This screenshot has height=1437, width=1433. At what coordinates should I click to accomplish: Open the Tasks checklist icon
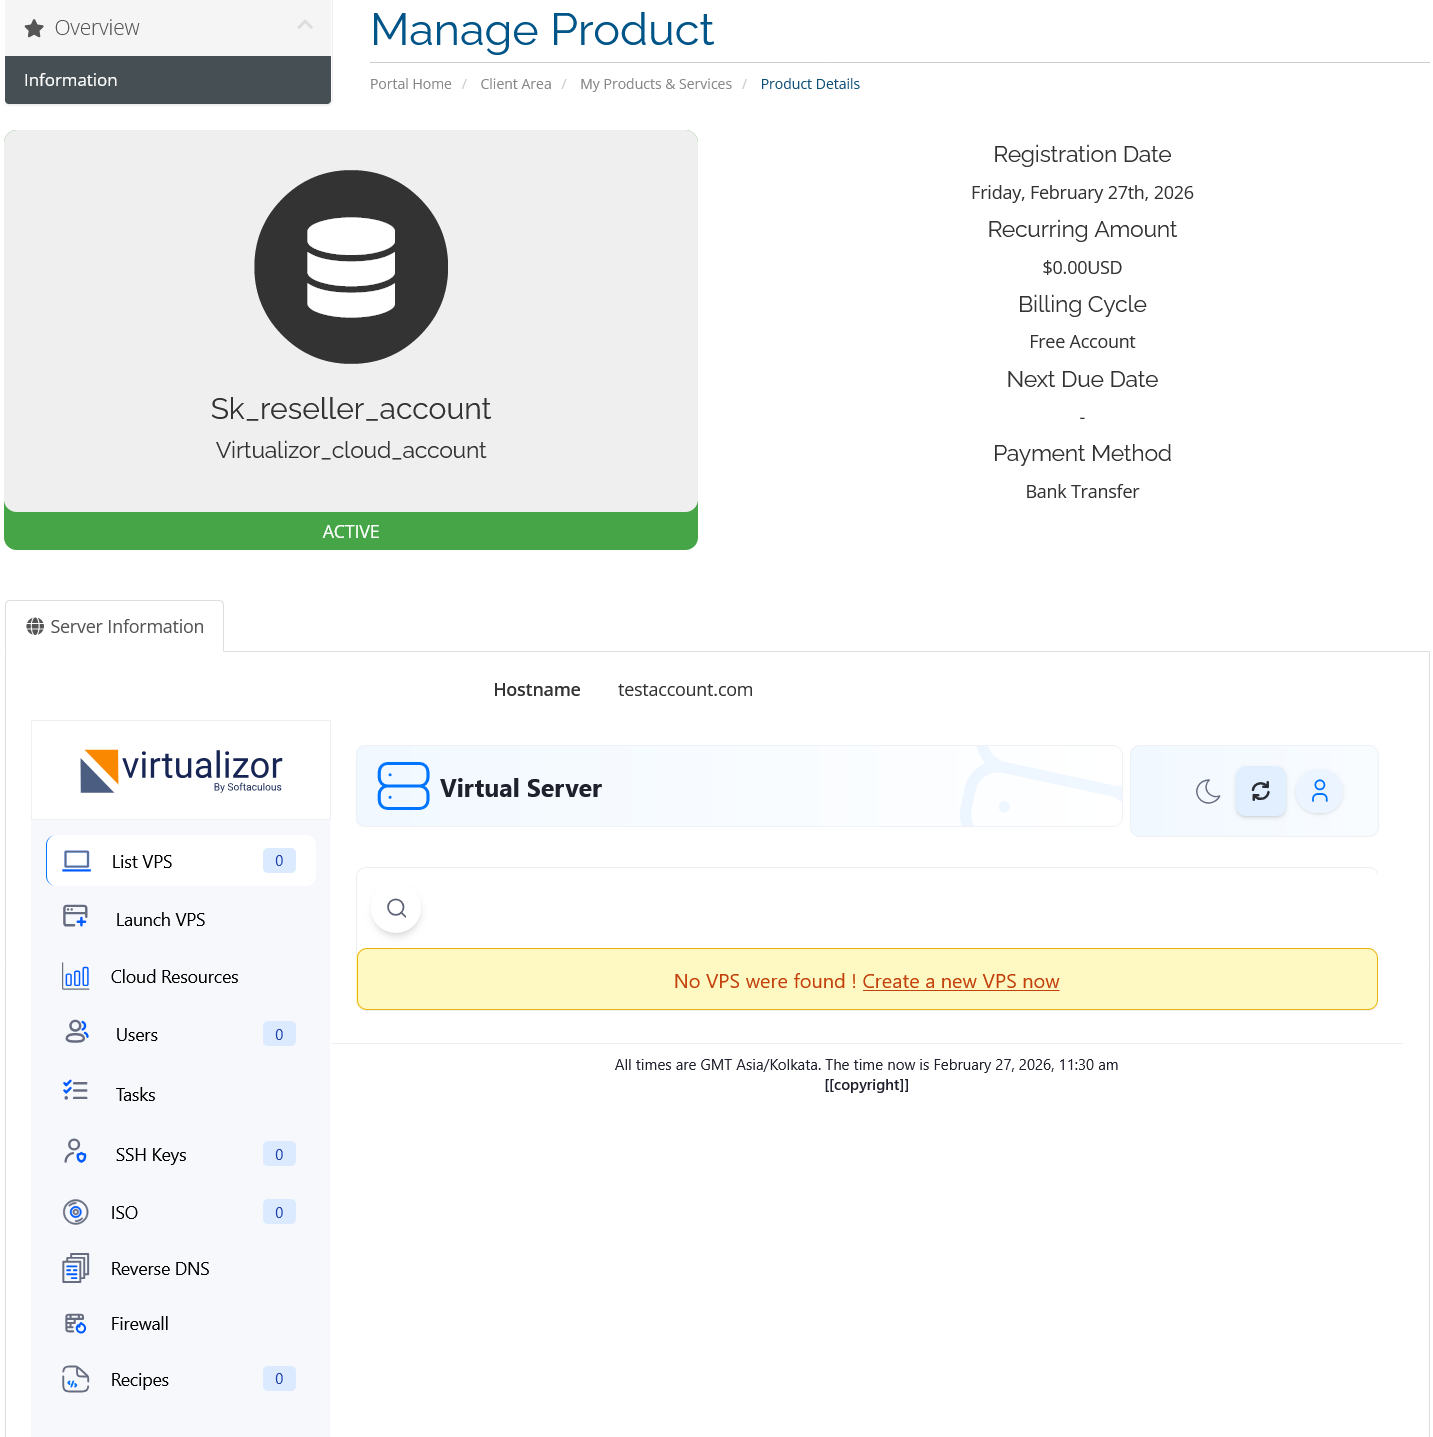pos(76,1091)
